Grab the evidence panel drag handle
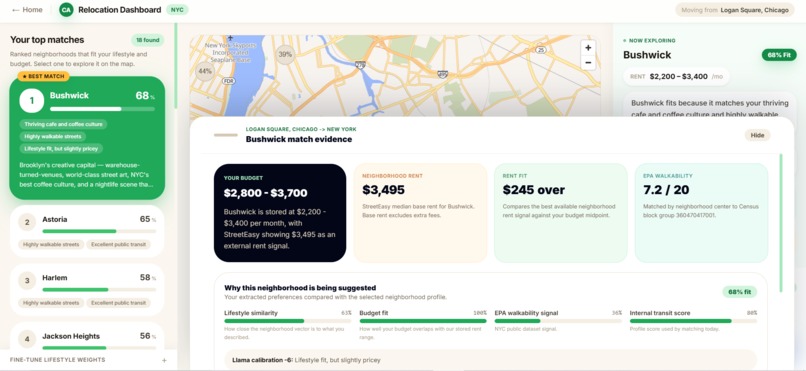This screenshot has height=371, width=806. point(226,135)
